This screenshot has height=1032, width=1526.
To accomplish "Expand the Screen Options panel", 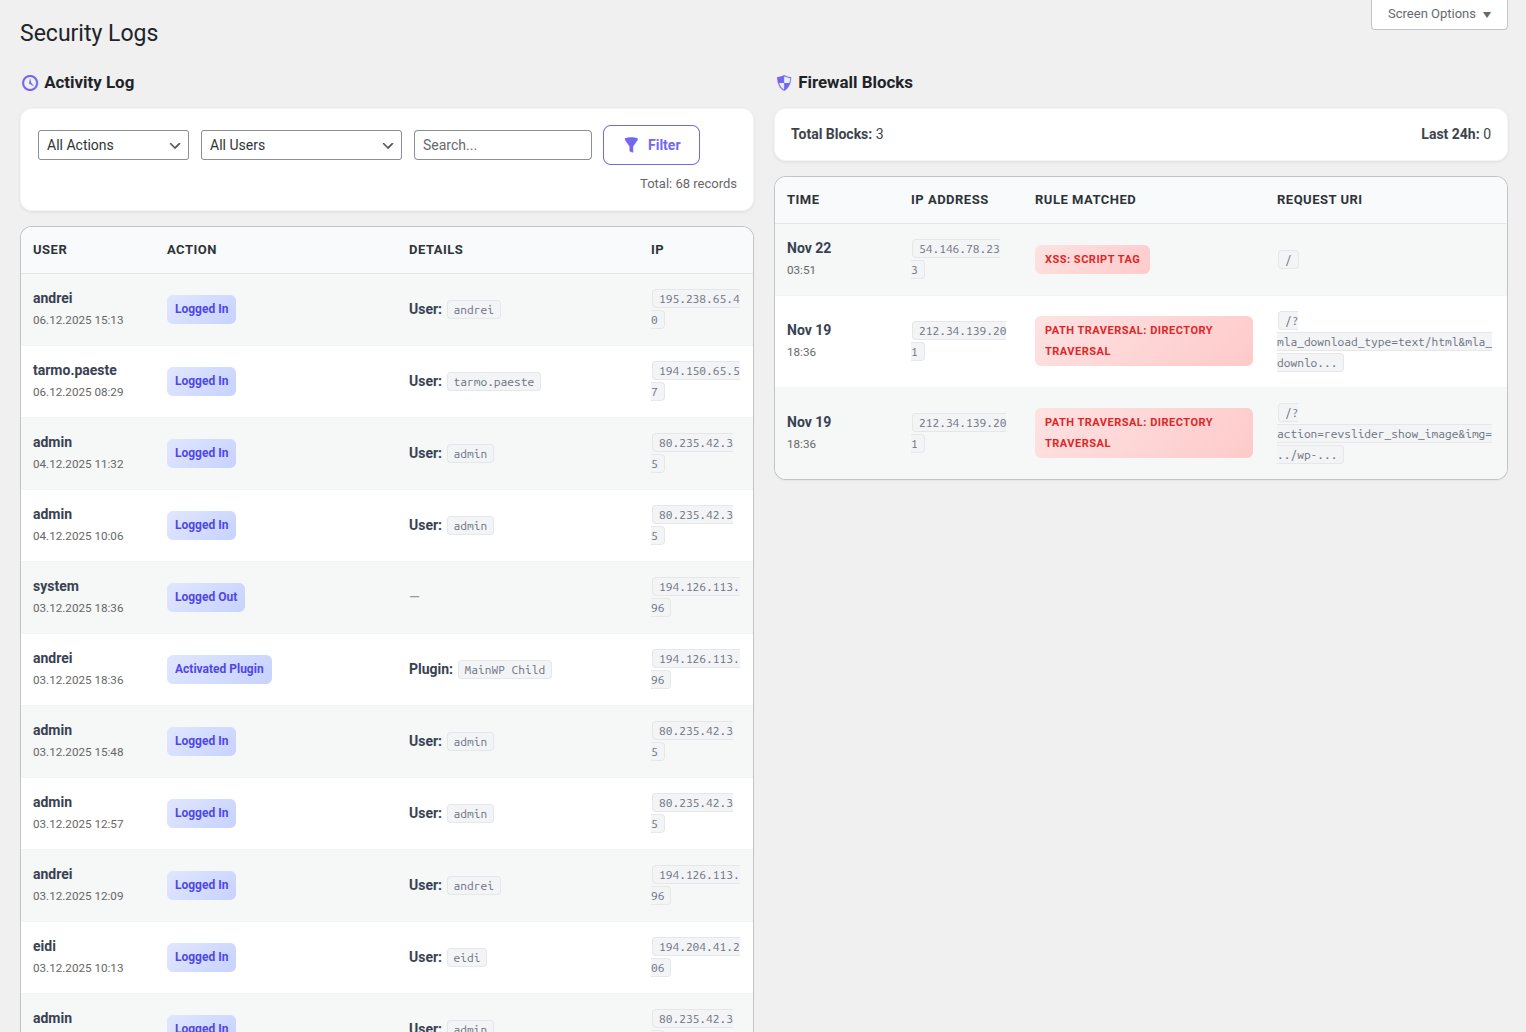I will (x=1438, y=13).
